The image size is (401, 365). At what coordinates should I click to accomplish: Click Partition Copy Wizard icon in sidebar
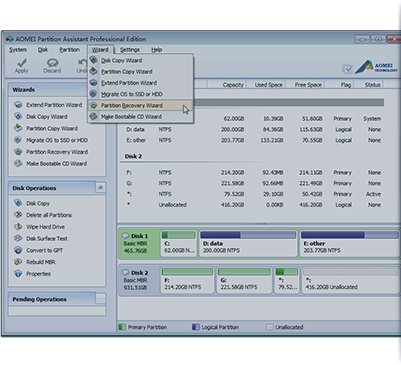click(18, 128)
